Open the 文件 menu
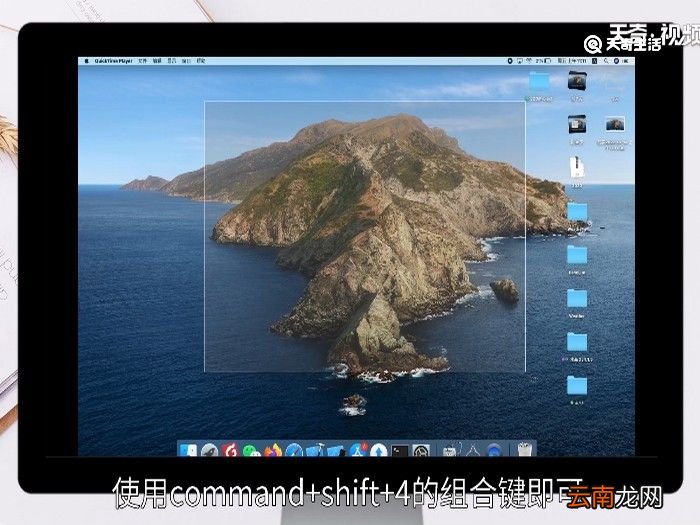 (142, 61)
